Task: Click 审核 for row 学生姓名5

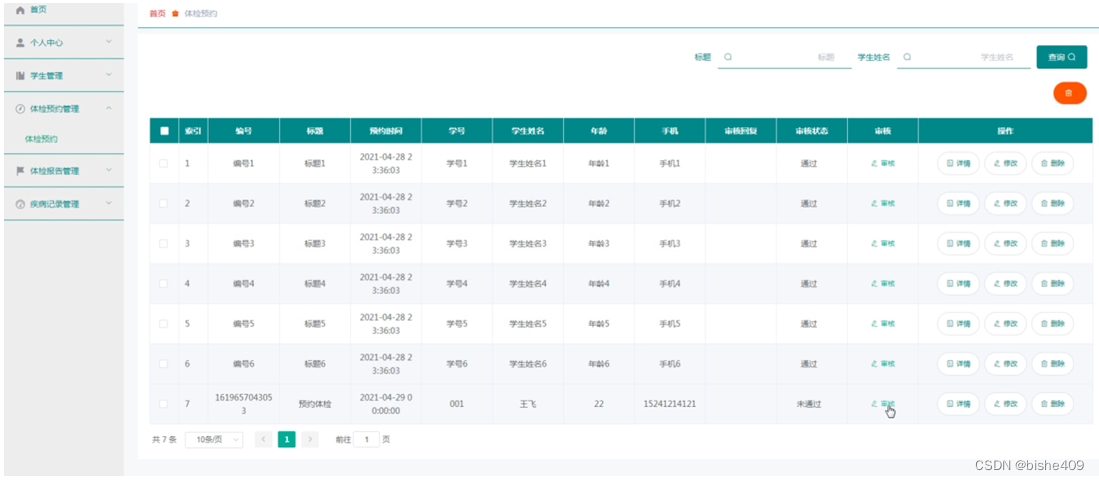Action: pos(882,324)
